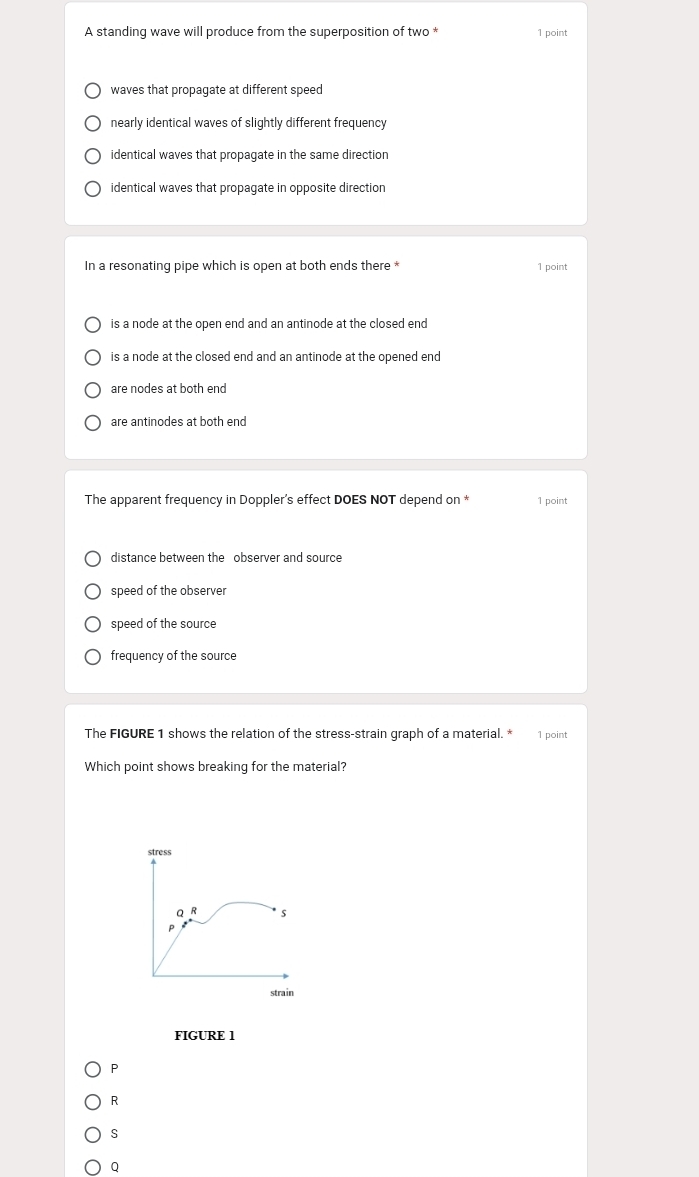Viewport: 699px width, 1177px height.
Task: Click the Doppler's effect question text
Action: 272,500
